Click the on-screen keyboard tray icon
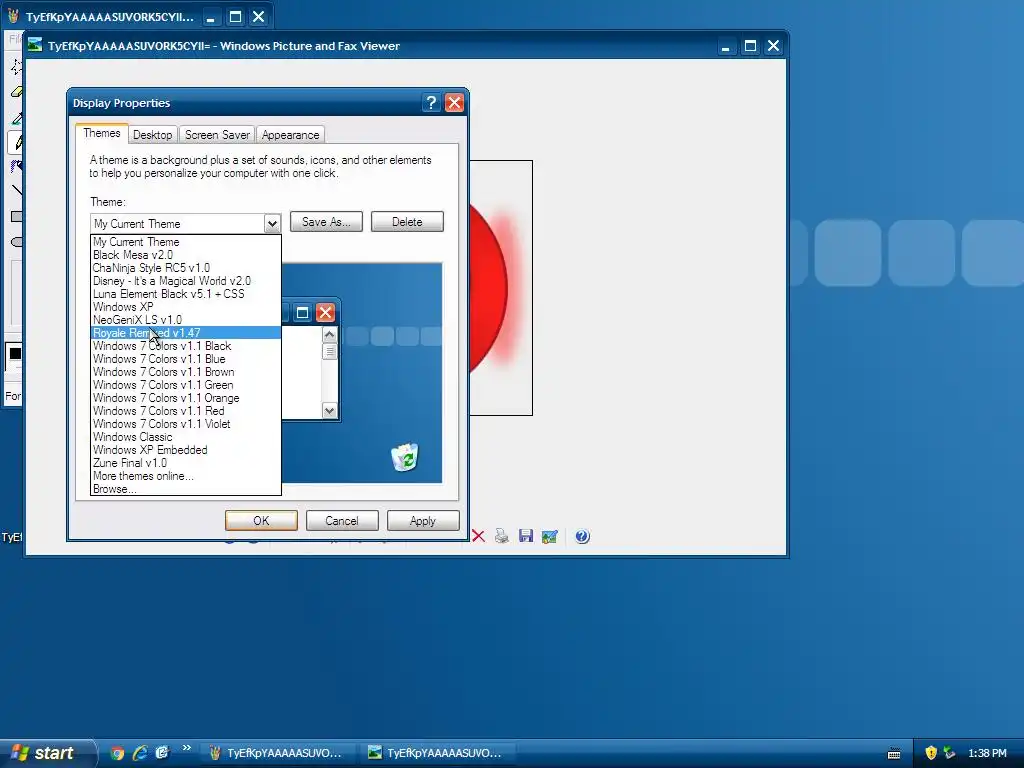1024x768 pixels. pos(894,754)
